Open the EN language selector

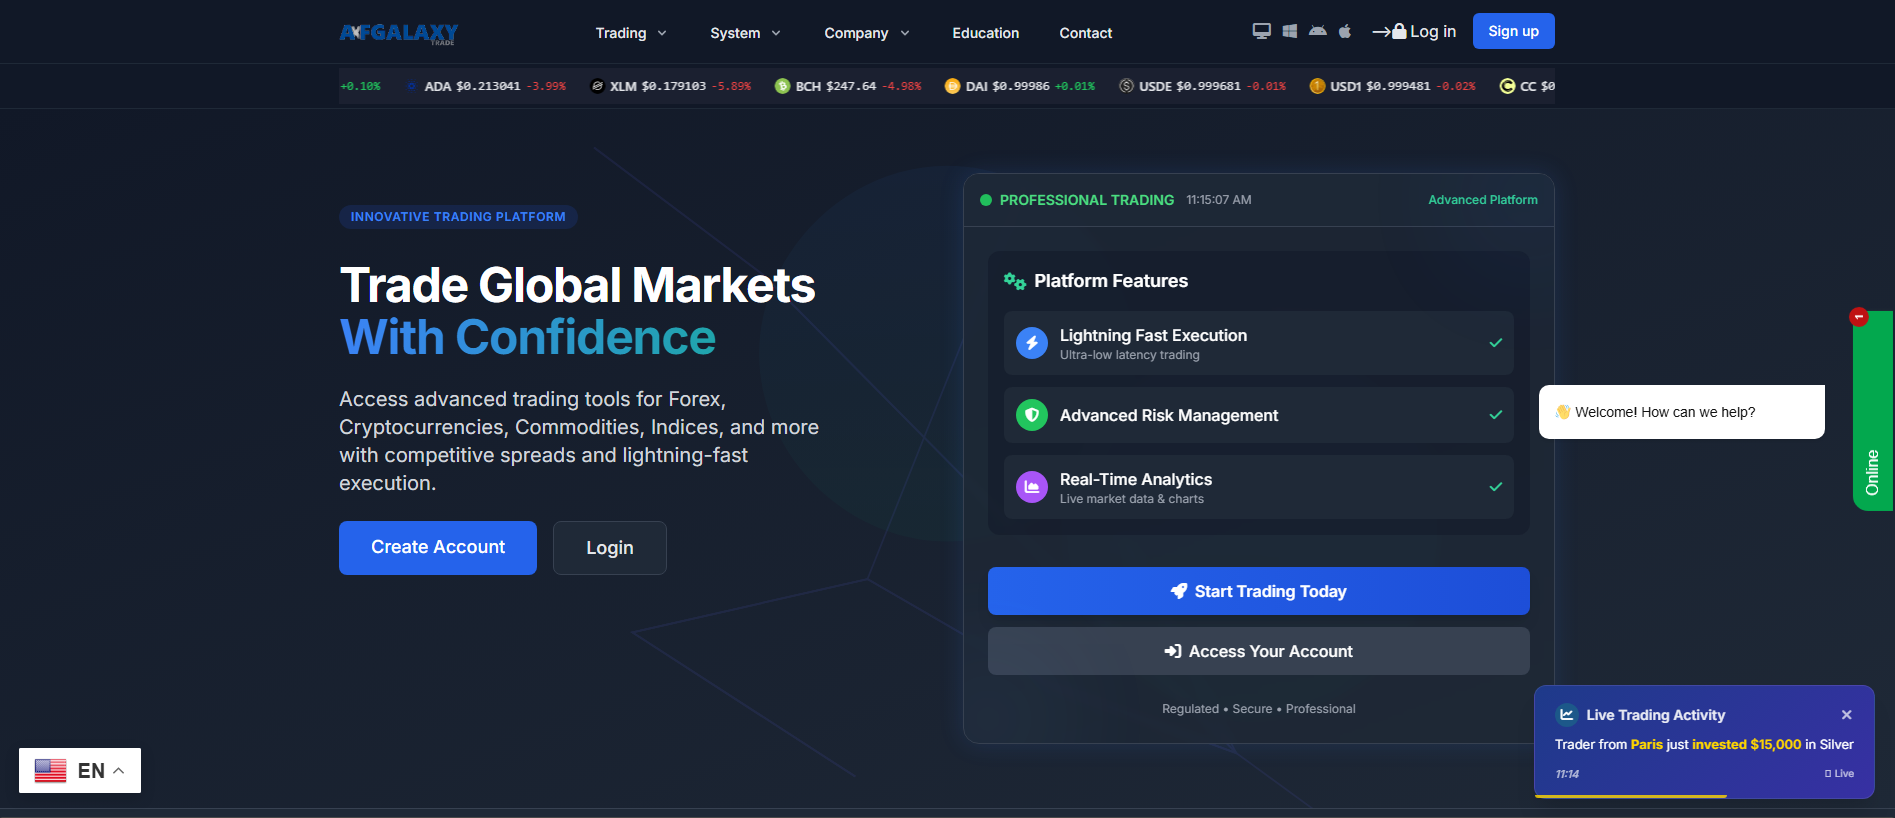[x=80, y=771]
